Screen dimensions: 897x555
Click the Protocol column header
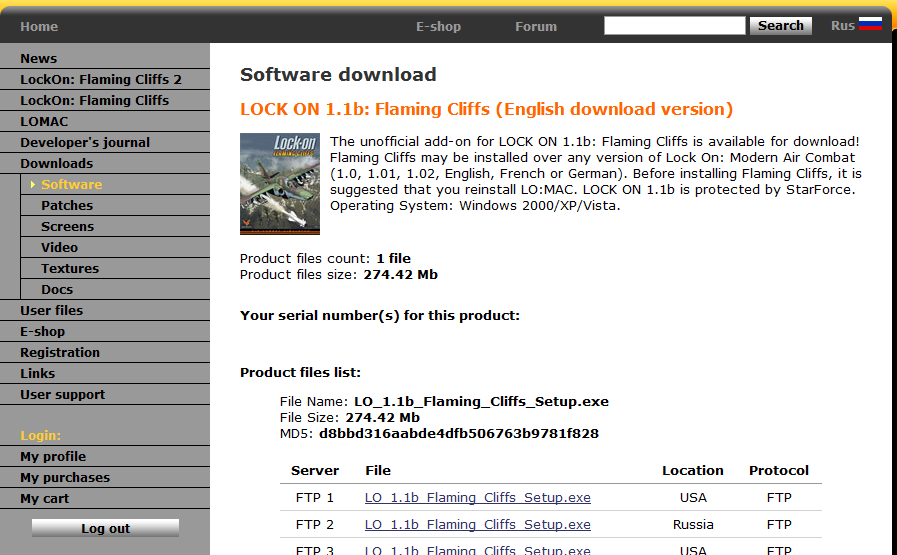[779, 470]
